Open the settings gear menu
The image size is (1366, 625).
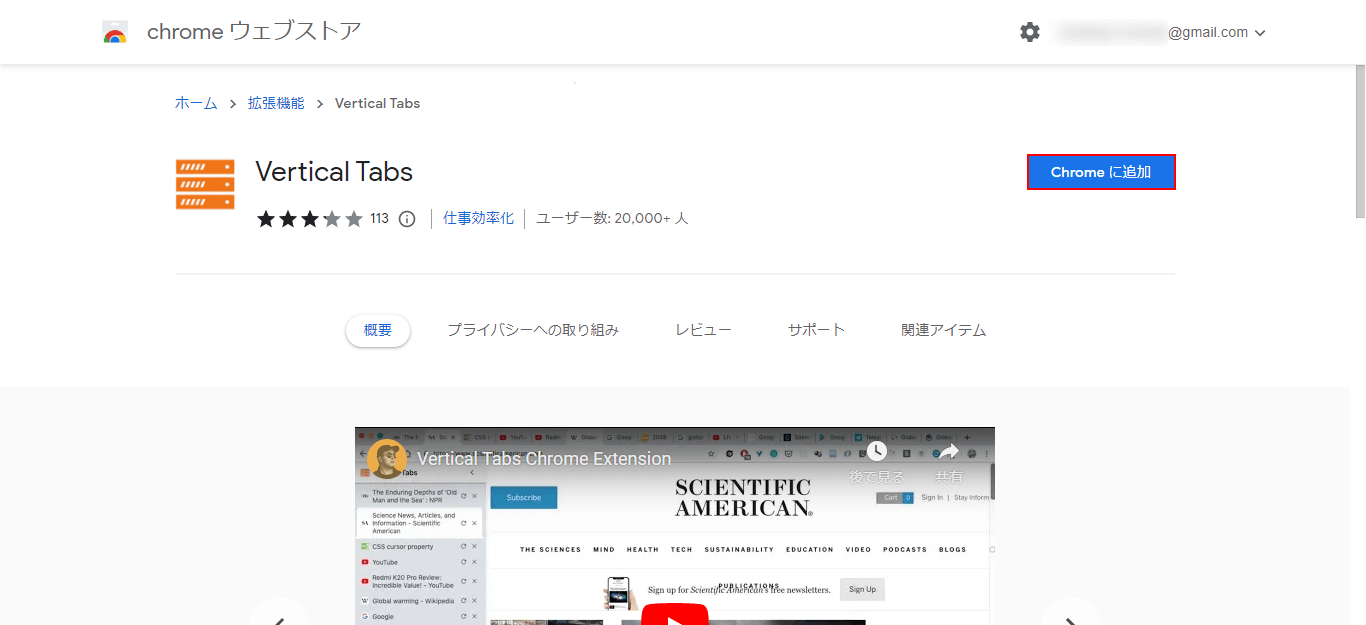click(1030, 32)
